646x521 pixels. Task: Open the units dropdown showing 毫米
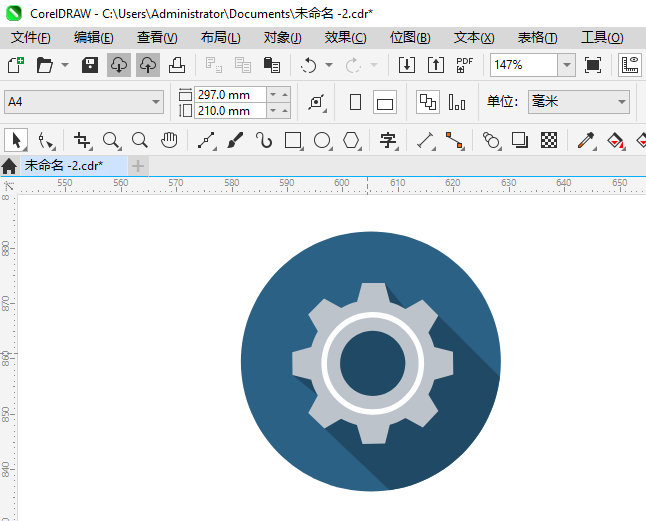(x=578, y=102)
